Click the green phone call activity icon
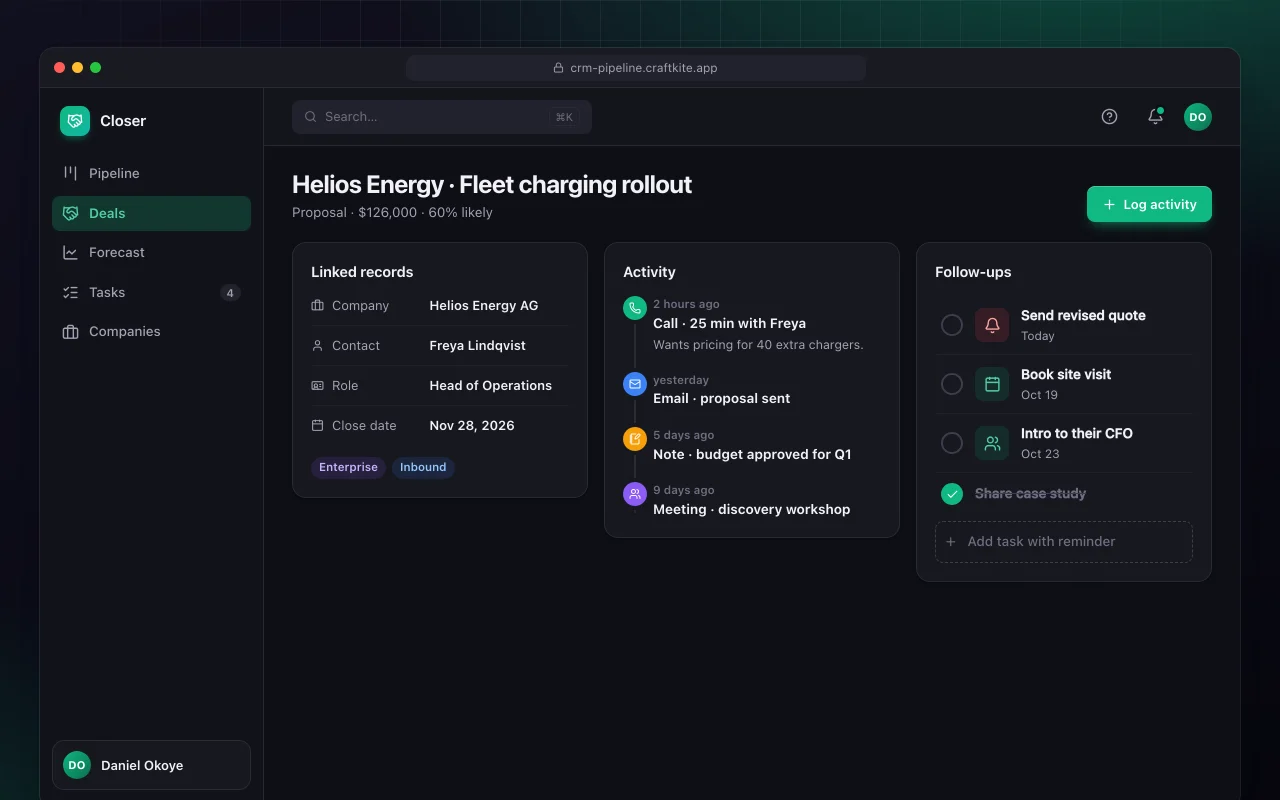Image resolution: width=1280 pixels, height=800 pixels. click(x=635, y=308)
